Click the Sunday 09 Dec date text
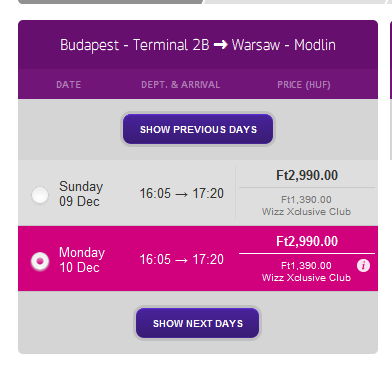The height and width of the screenshot is (373, 392). 81,194
